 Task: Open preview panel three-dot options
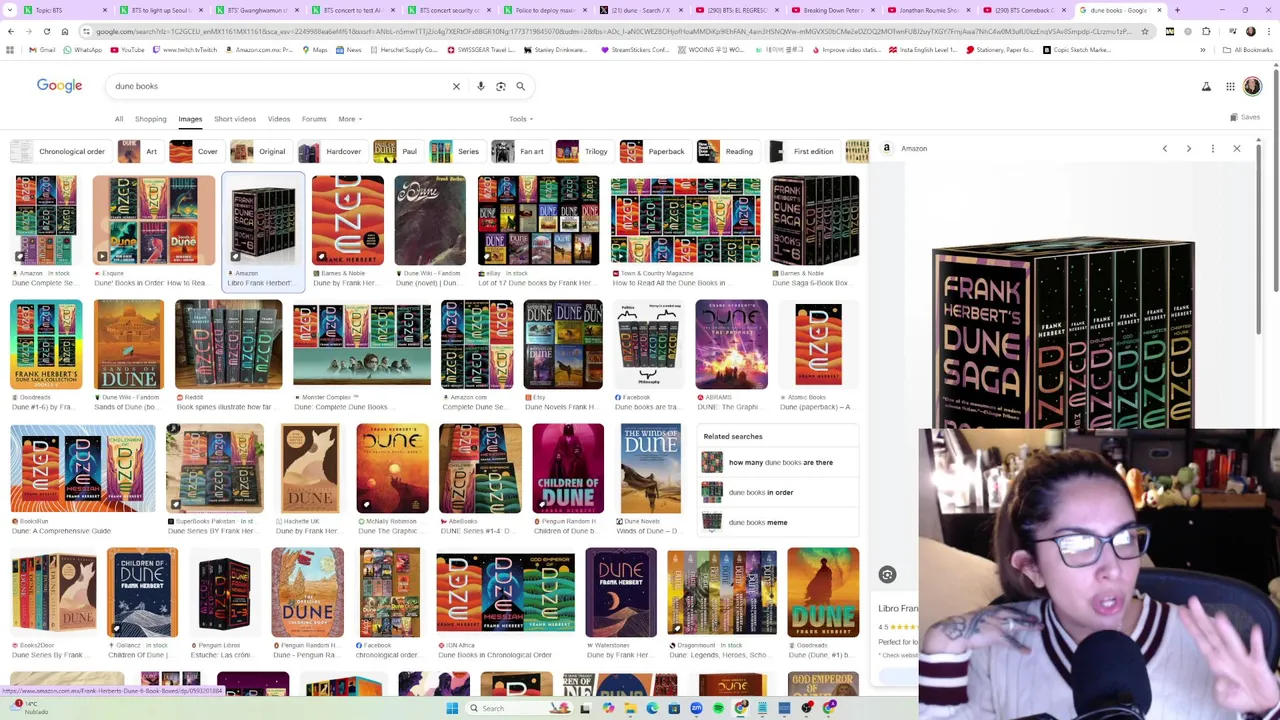click(x=1212, y=149)
